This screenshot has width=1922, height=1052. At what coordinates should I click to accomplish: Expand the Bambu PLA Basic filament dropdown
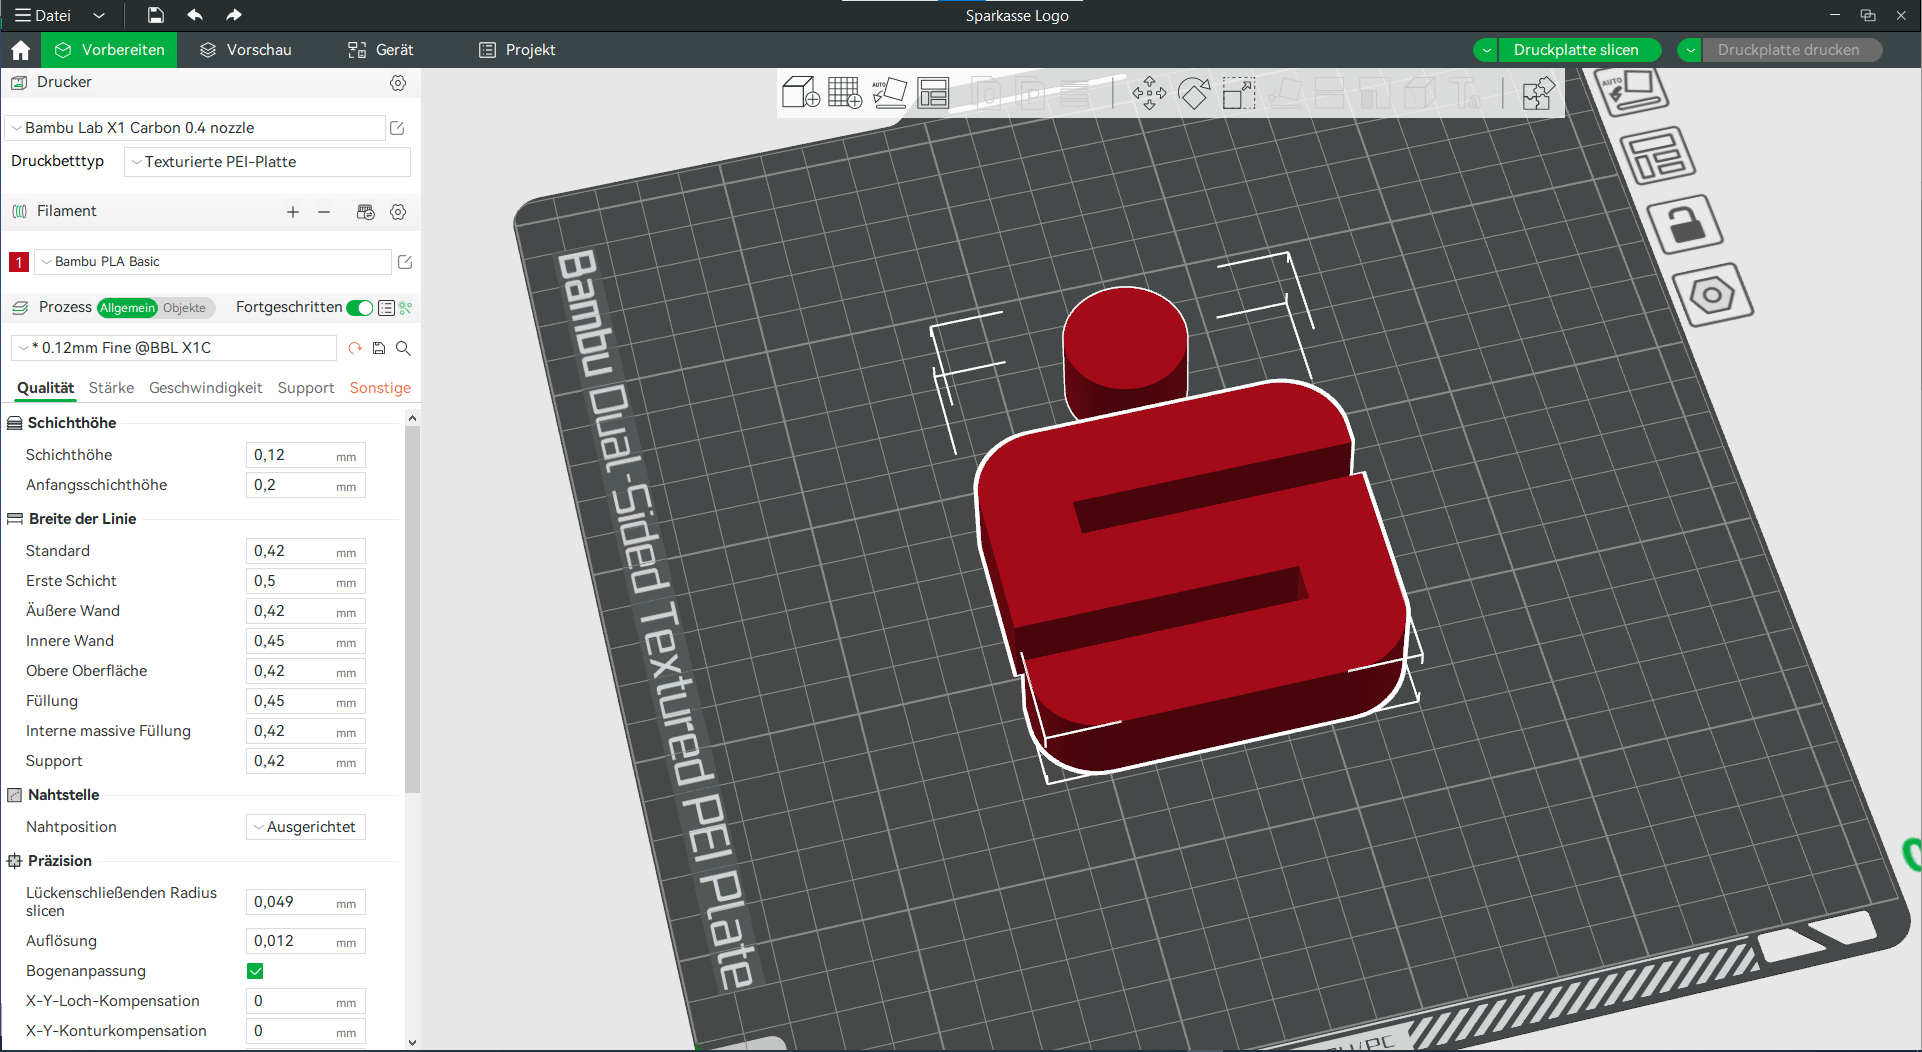click(212, 262)
